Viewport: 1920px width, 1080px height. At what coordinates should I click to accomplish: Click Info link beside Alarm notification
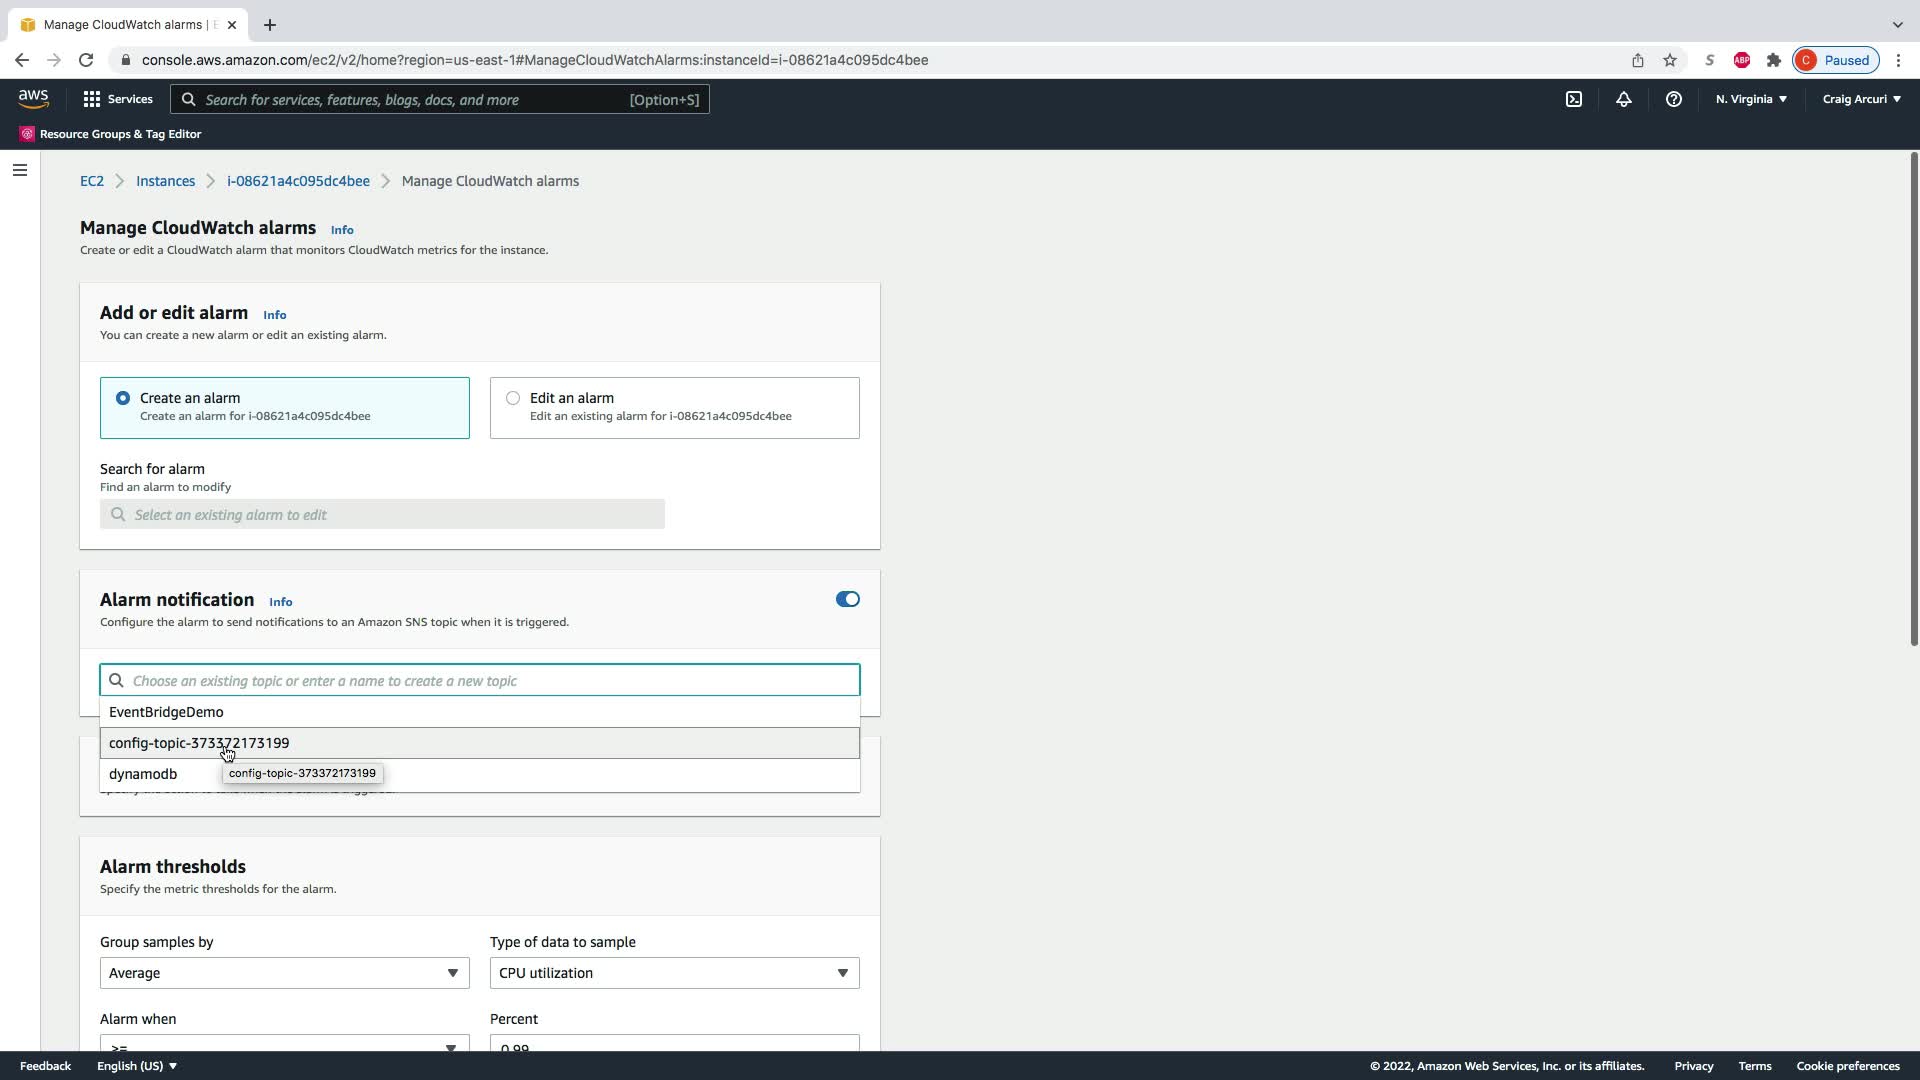pyautogui.click(x=280, y=602)
